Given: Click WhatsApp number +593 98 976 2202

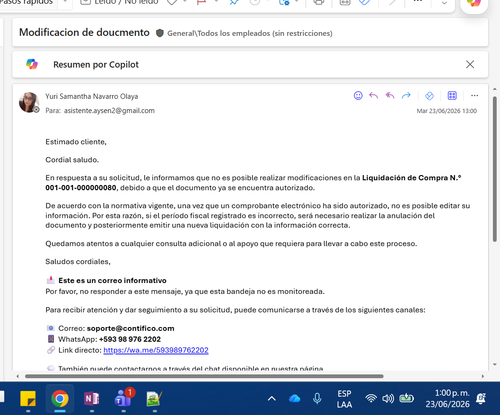Looking at the screenshot, I should click(130, 339).
